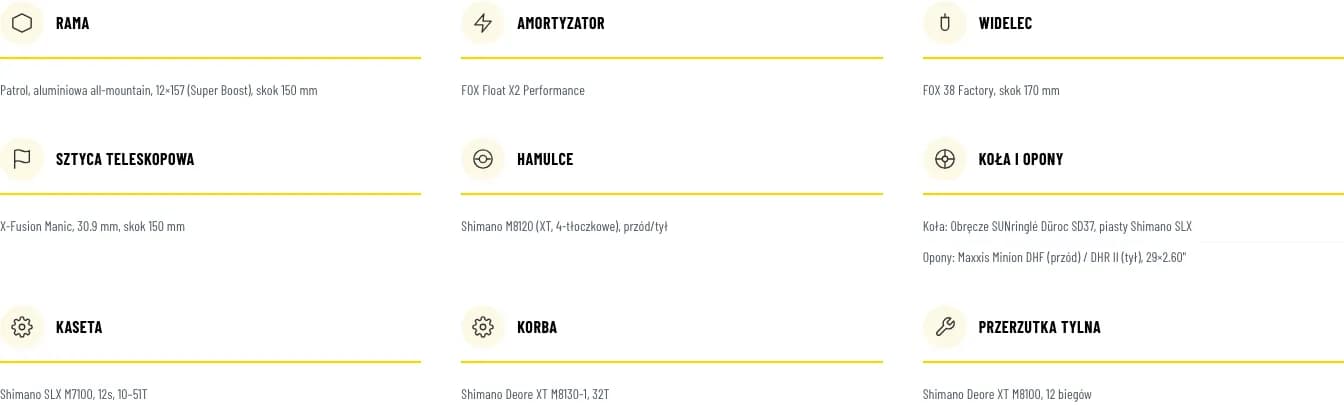The width and height of the screenshot is (1344, 410).
Task: Click the Maxxis Minion tires description line
Action: 1054,257
